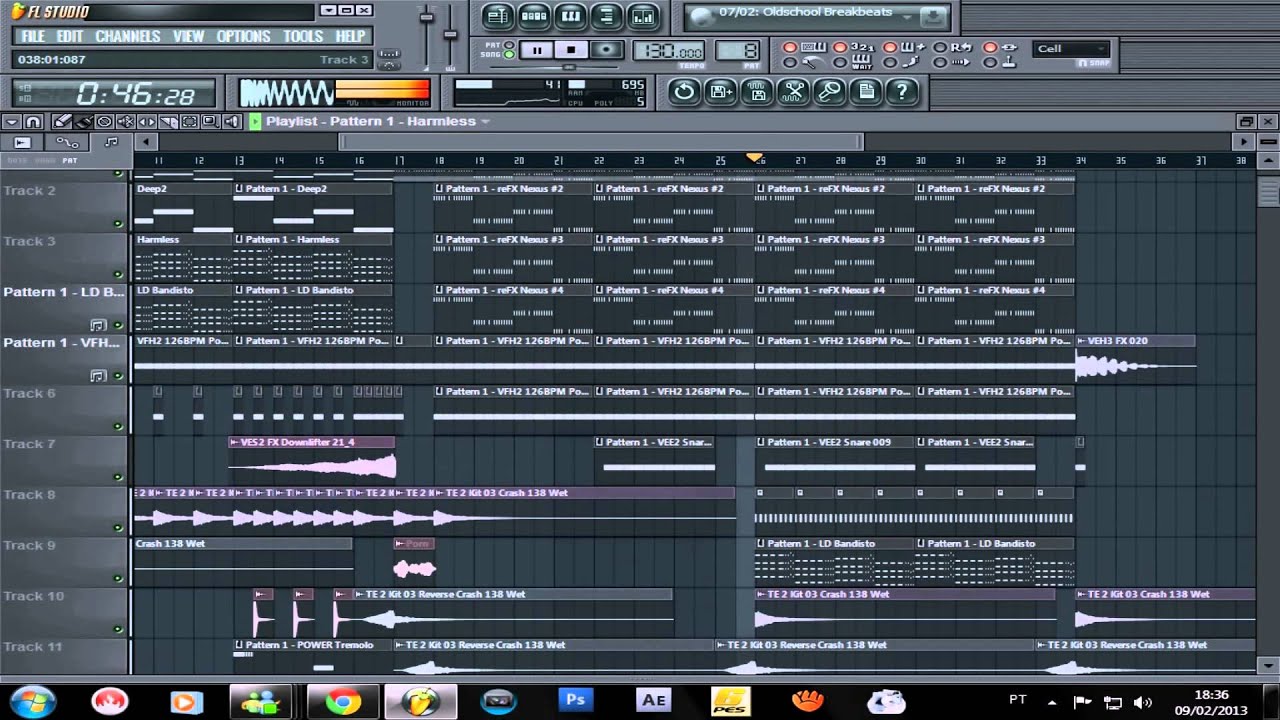
Task: Open the CHANNELS menu
Action: [127, 36]
